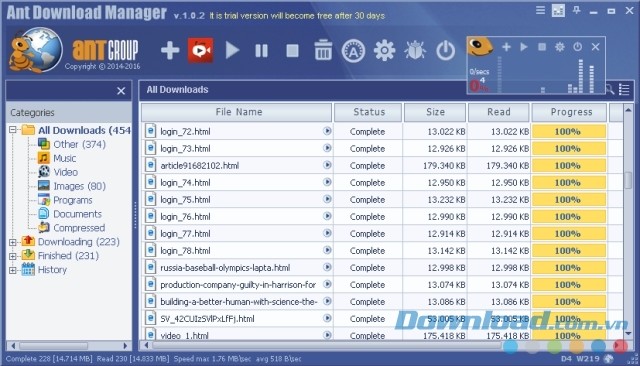This screenshot has height=366, width=640.
Task: Click the arrow button on SV_42CUIzSVlPxLfFj.html row
Action: (327, 318)
